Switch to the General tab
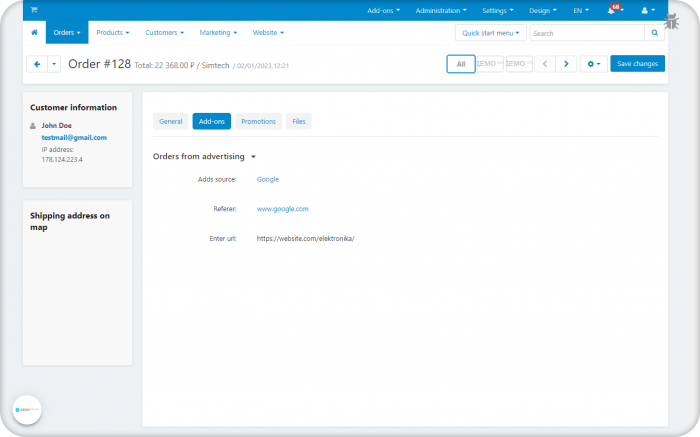 click(x=171, y=121)
